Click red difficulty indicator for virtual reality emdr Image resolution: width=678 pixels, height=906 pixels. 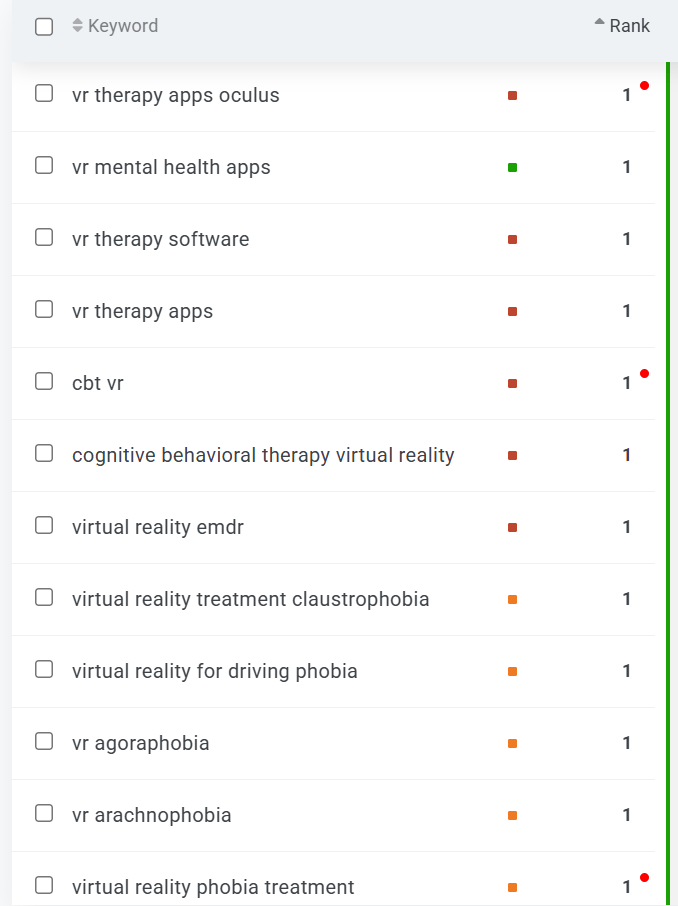512,528
